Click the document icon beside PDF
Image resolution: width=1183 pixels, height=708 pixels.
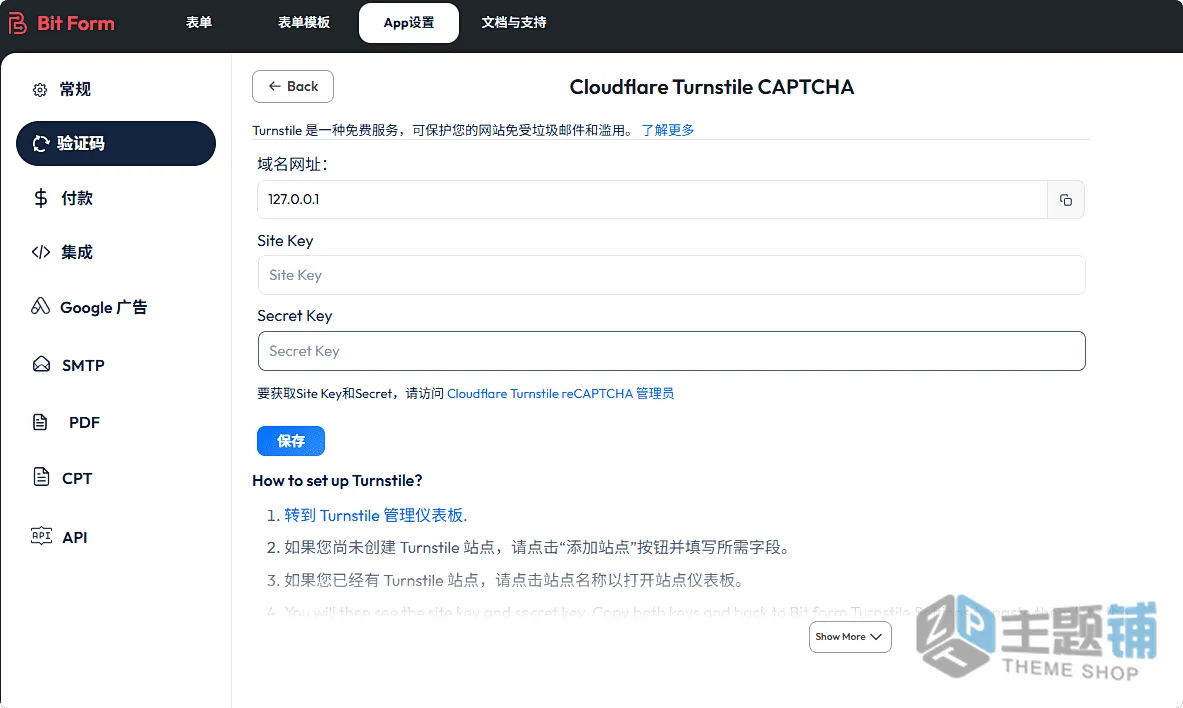(x=40, y=422)
